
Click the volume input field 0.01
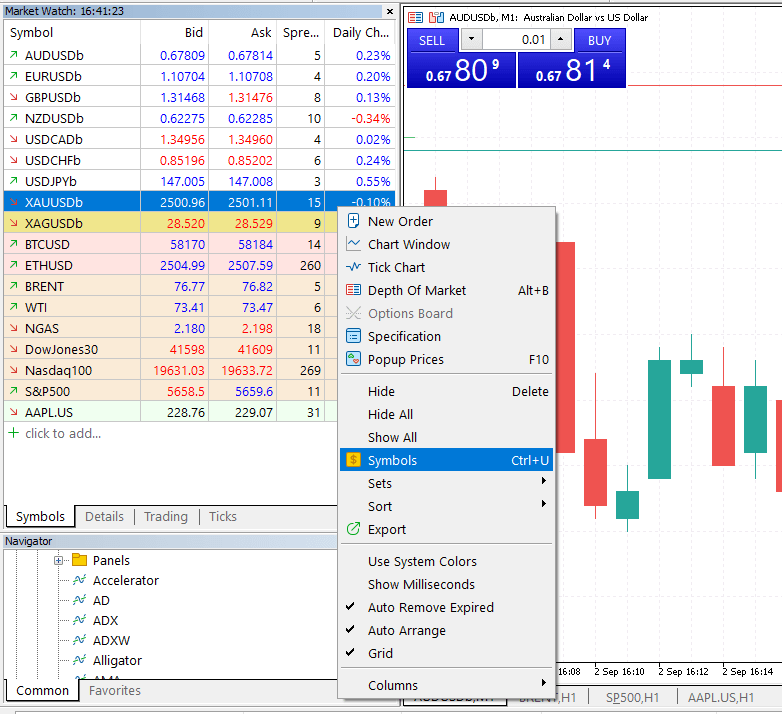coord(516,39)
